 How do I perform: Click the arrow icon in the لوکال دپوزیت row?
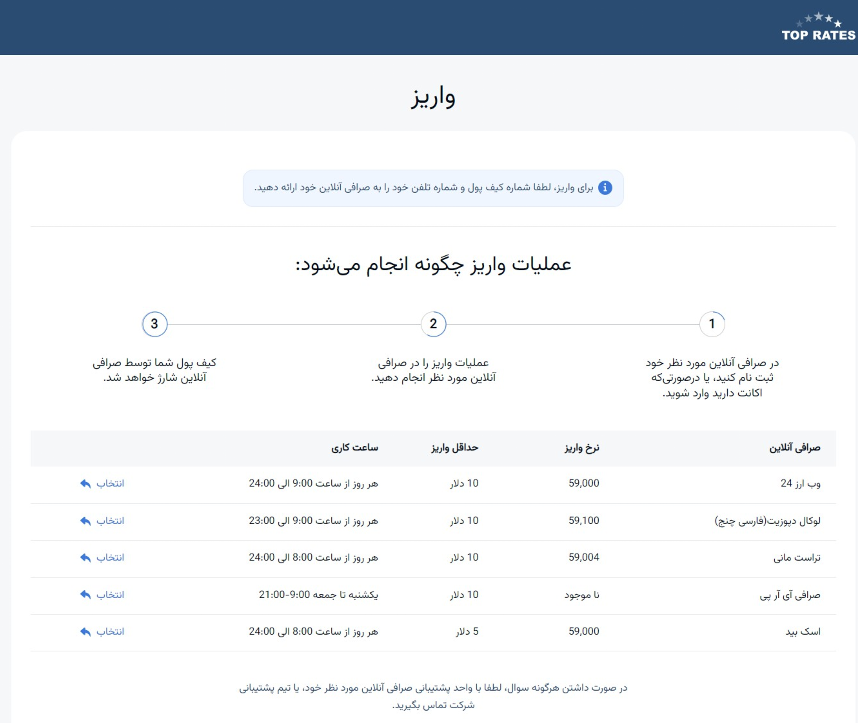tap(85, 520)
